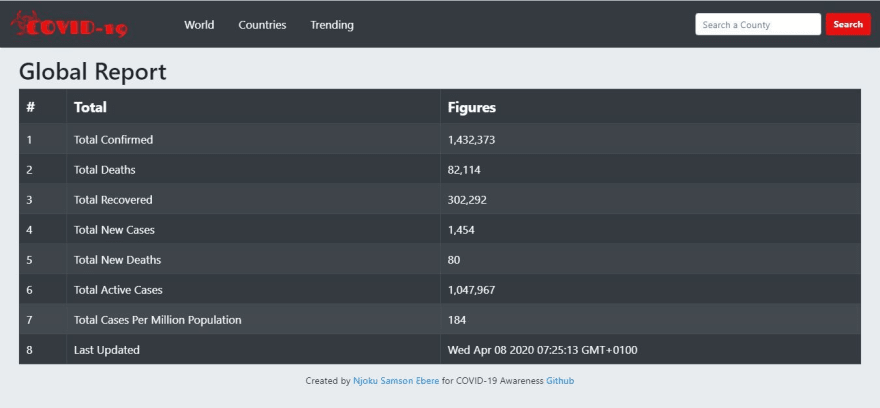Viewport: 880px width, 408px height.
Task: Select the Total Recovered label
Action: point(113,200)
